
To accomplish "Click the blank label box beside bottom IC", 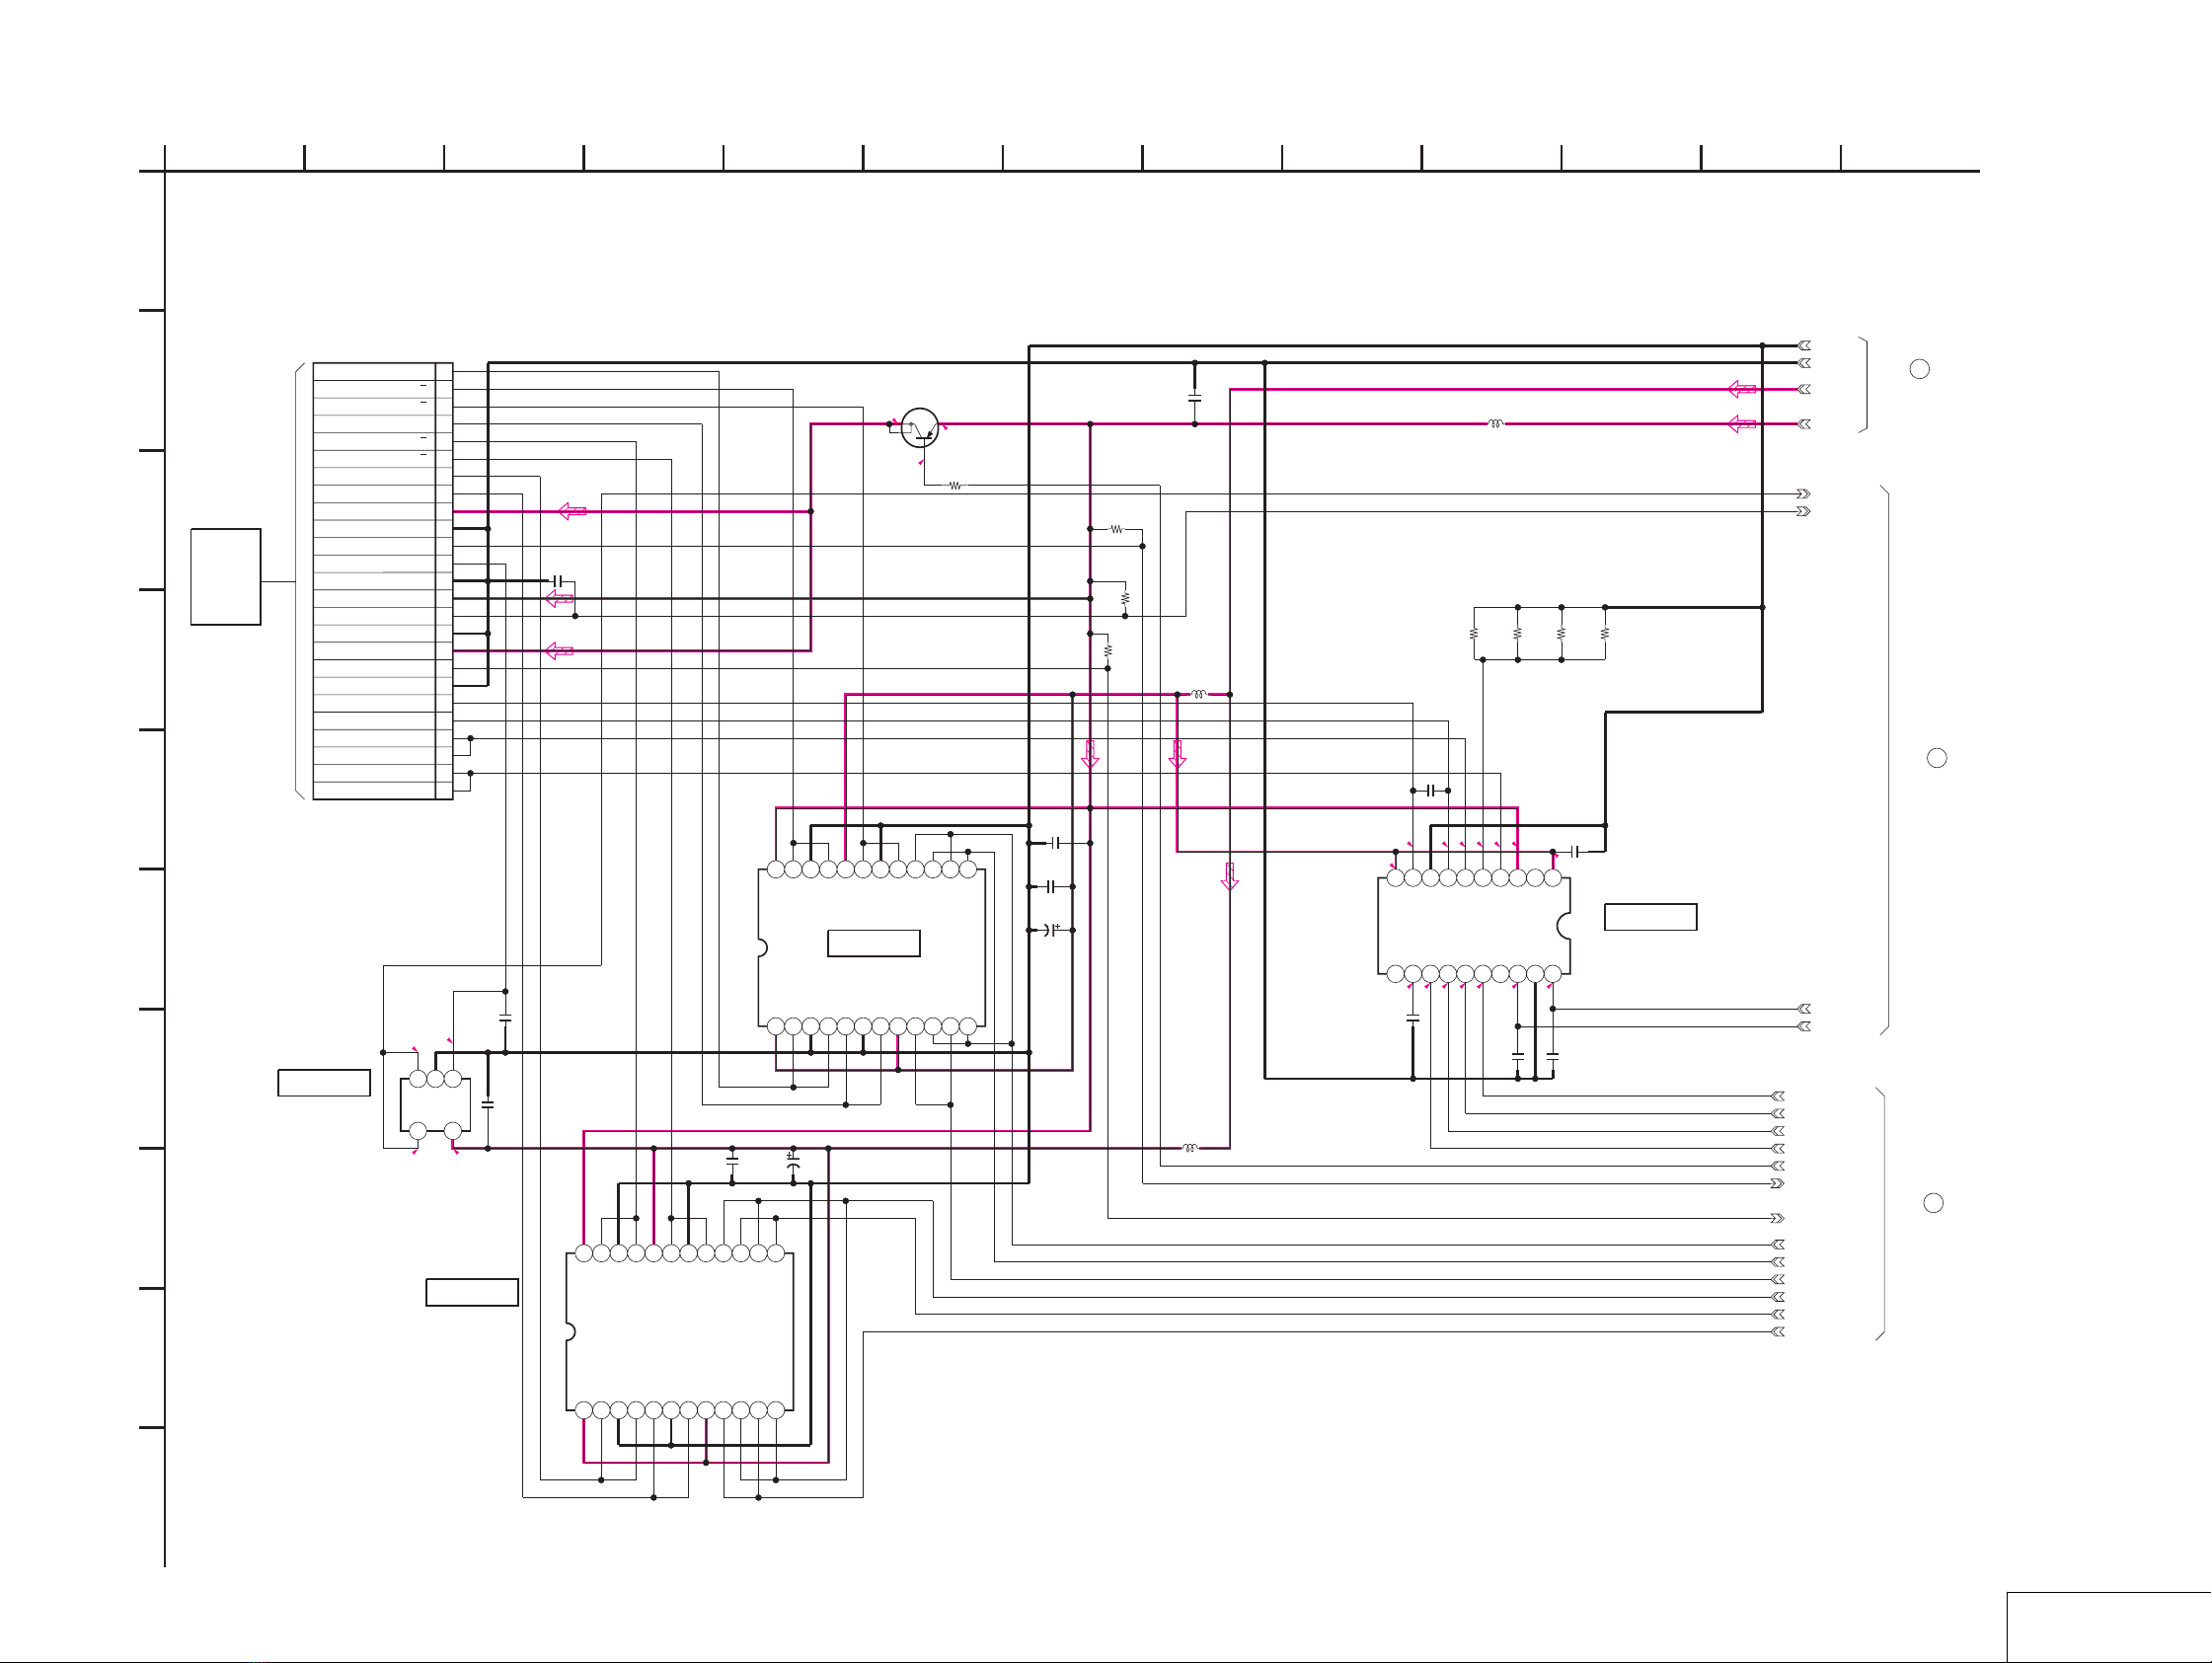I will [x=472, y=1292].
